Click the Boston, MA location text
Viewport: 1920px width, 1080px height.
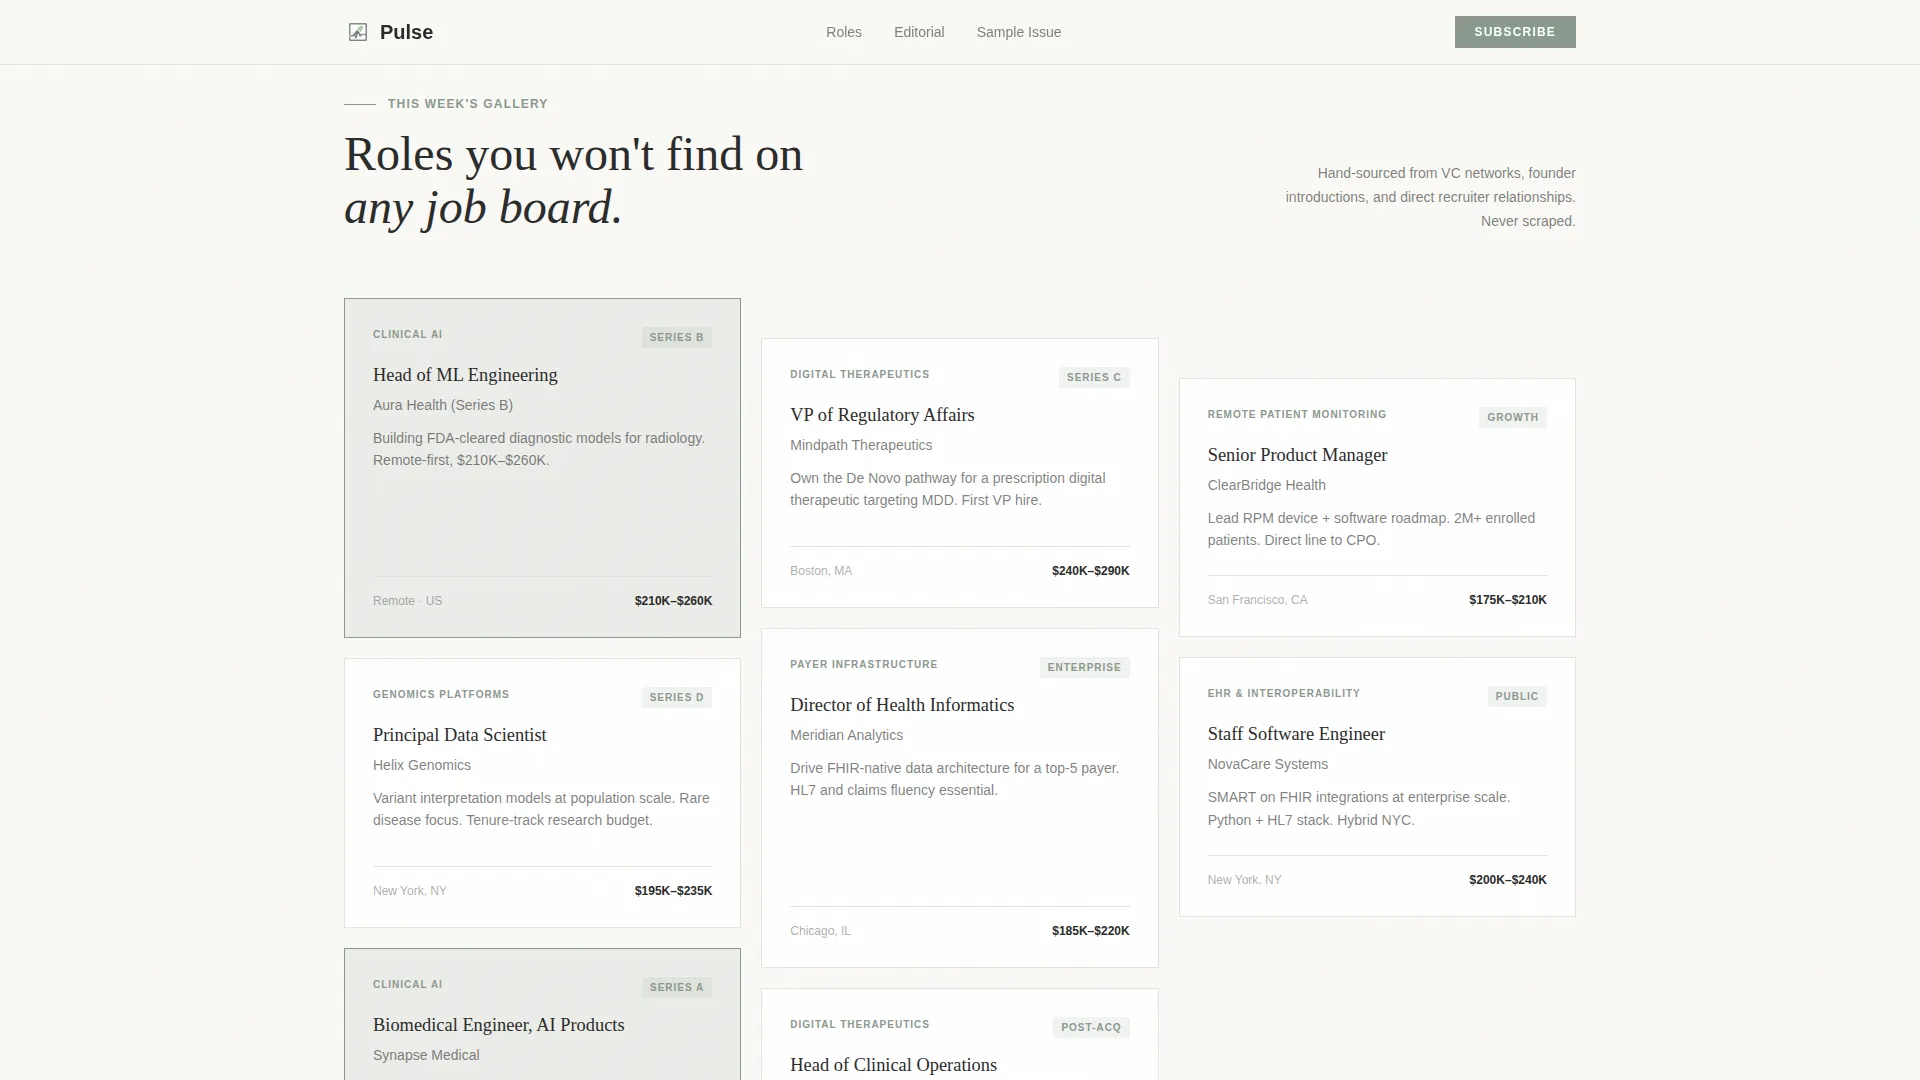(x=821, y=571)
